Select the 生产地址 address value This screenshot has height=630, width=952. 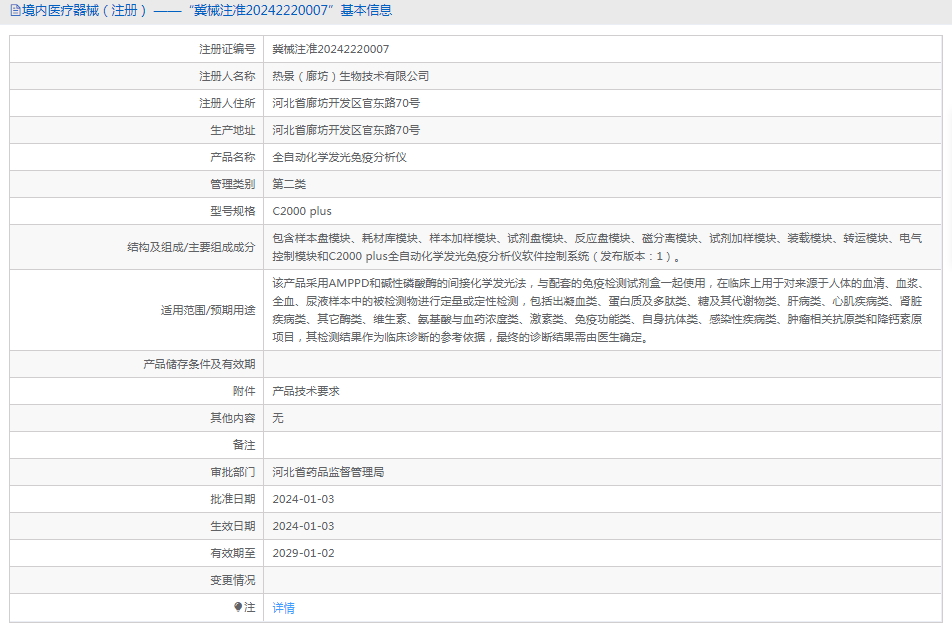click(x=346, y=130)
